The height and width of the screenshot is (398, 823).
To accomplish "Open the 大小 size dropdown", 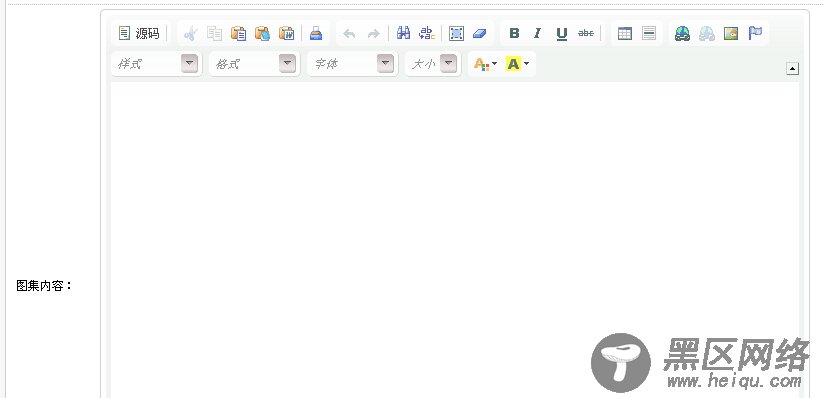I will [433, 64].
